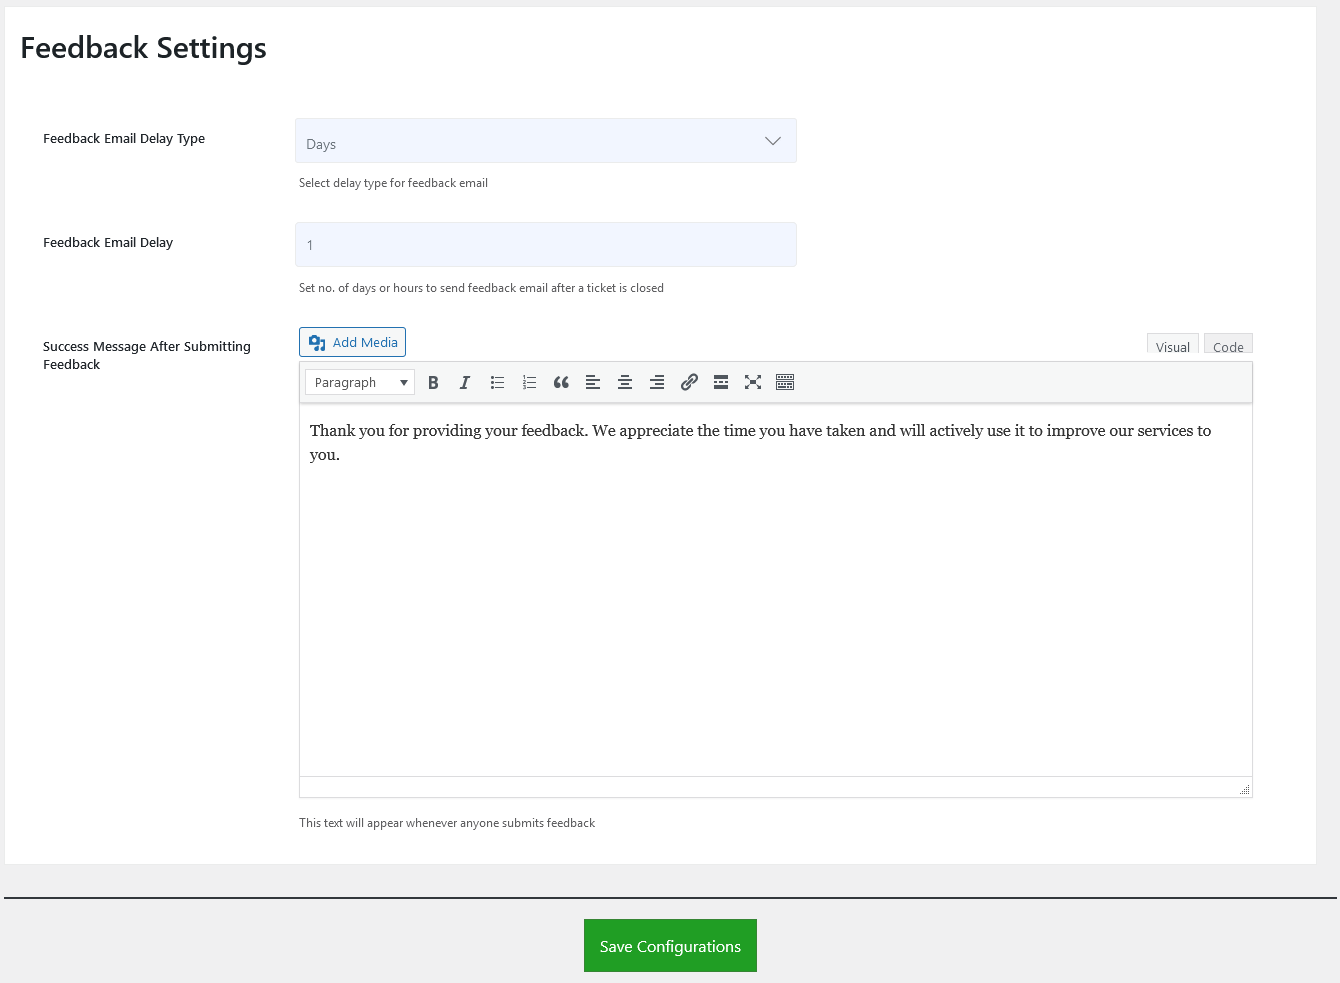Image resolution: width=1340 pixels, height=983 pixels.
Task: Click the Save Configurations button
Action: pos(670,946)
